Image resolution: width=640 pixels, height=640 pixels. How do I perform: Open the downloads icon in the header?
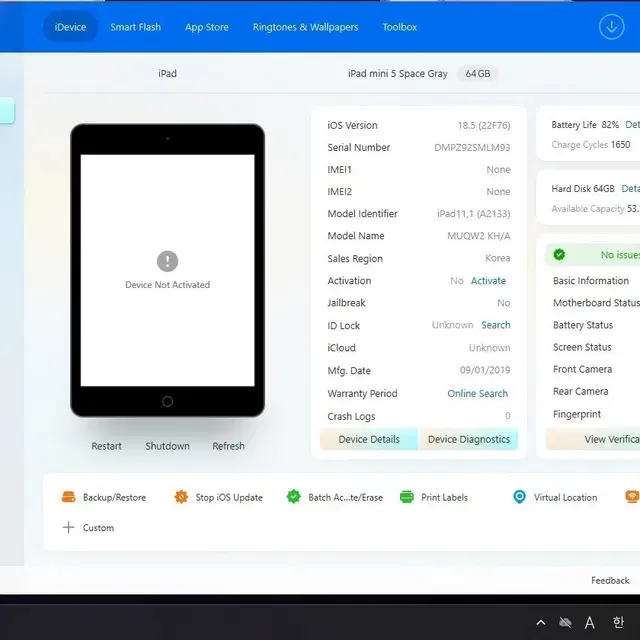pos(611,27)
